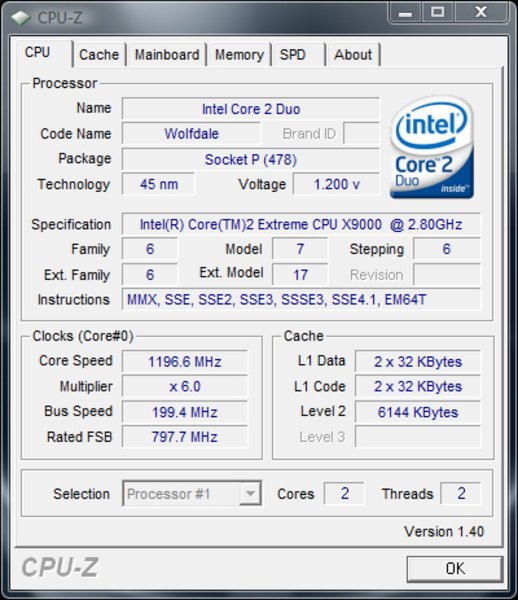The height and width of the screenshot is (600, 518).
Task: Minimize the CPU-Z window
Action: point(405,13)
